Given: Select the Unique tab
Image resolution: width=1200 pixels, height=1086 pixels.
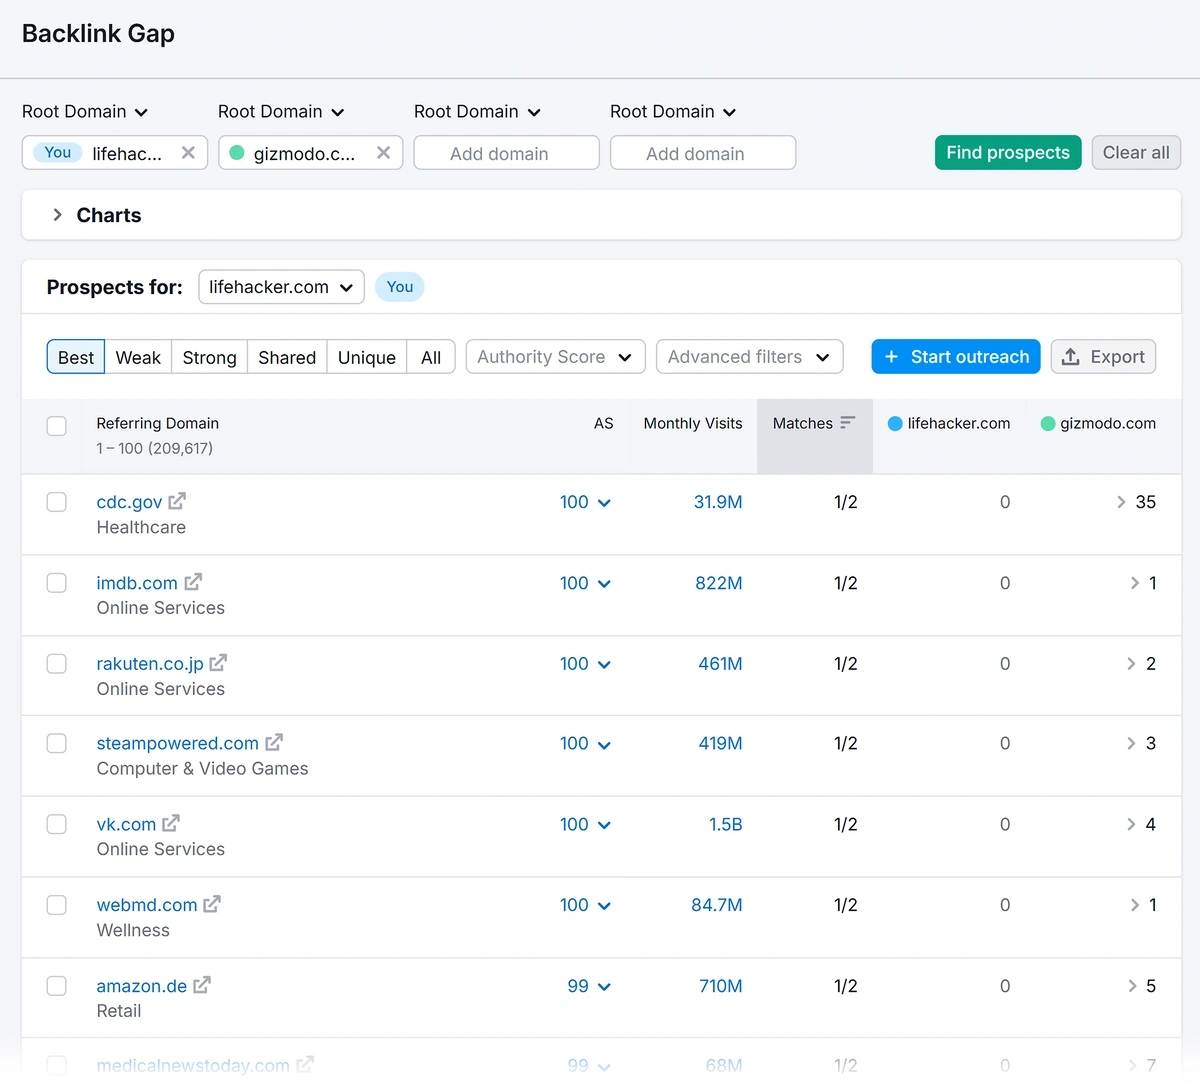Looking at the screenshot, I should coord(367,357).
